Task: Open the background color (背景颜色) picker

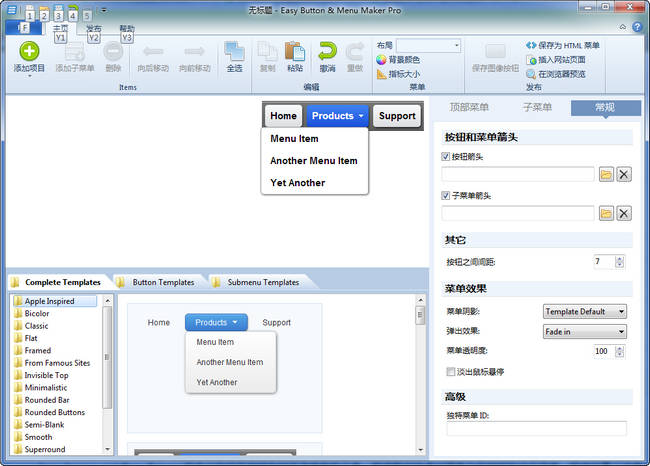Action: tap(382, 60)
